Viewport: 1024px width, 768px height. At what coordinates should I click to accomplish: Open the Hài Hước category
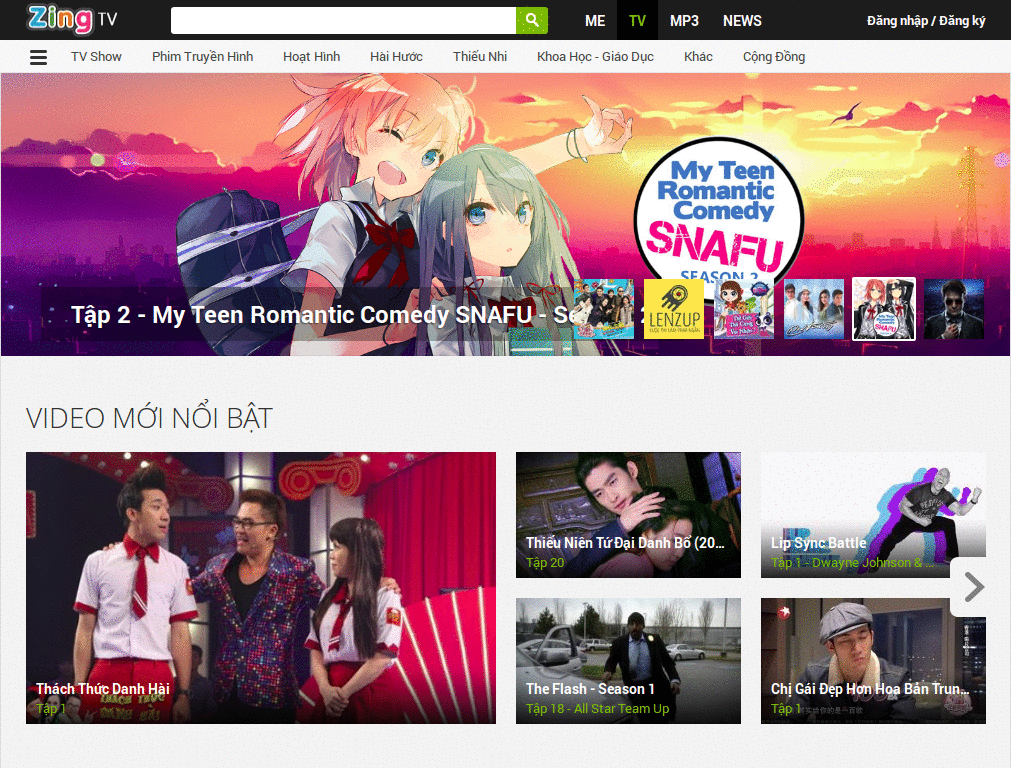pyautogui.click(x=396, y=57)
